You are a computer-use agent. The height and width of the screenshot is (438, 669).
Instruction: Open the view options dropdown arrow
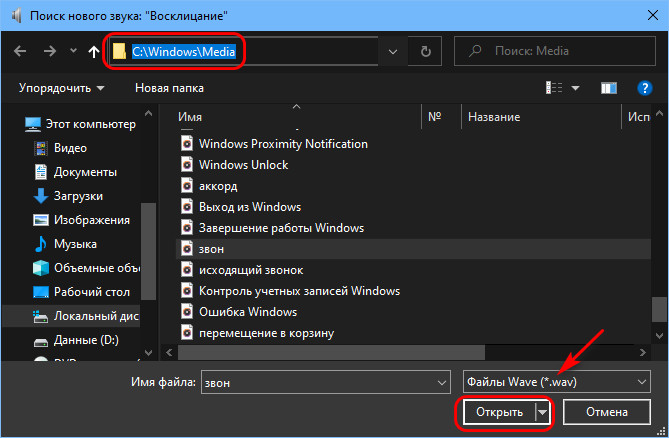575,88
